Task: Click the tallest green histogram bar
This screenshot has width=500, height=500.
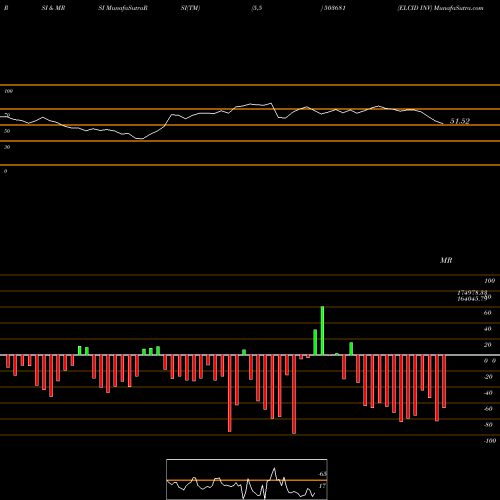Action: (322, 331)
